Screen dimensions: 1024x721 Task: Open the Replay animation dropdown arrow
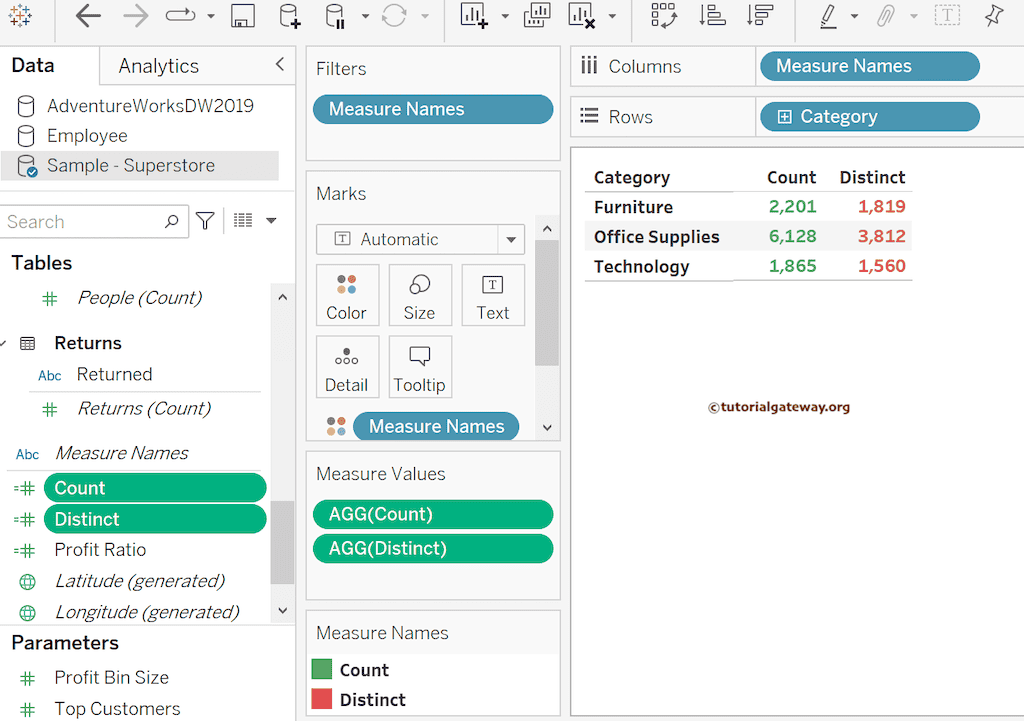(210, 16)
